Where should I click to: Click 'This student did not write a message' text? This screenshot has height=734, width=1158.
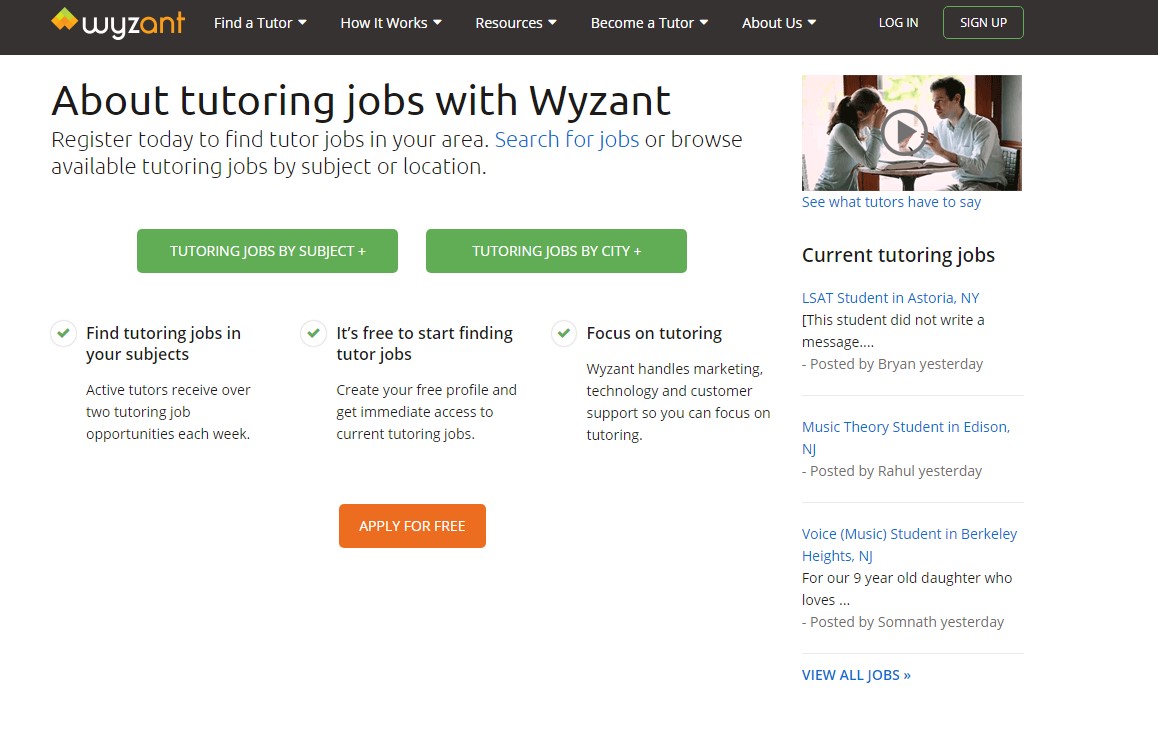[x=893, y=331]
